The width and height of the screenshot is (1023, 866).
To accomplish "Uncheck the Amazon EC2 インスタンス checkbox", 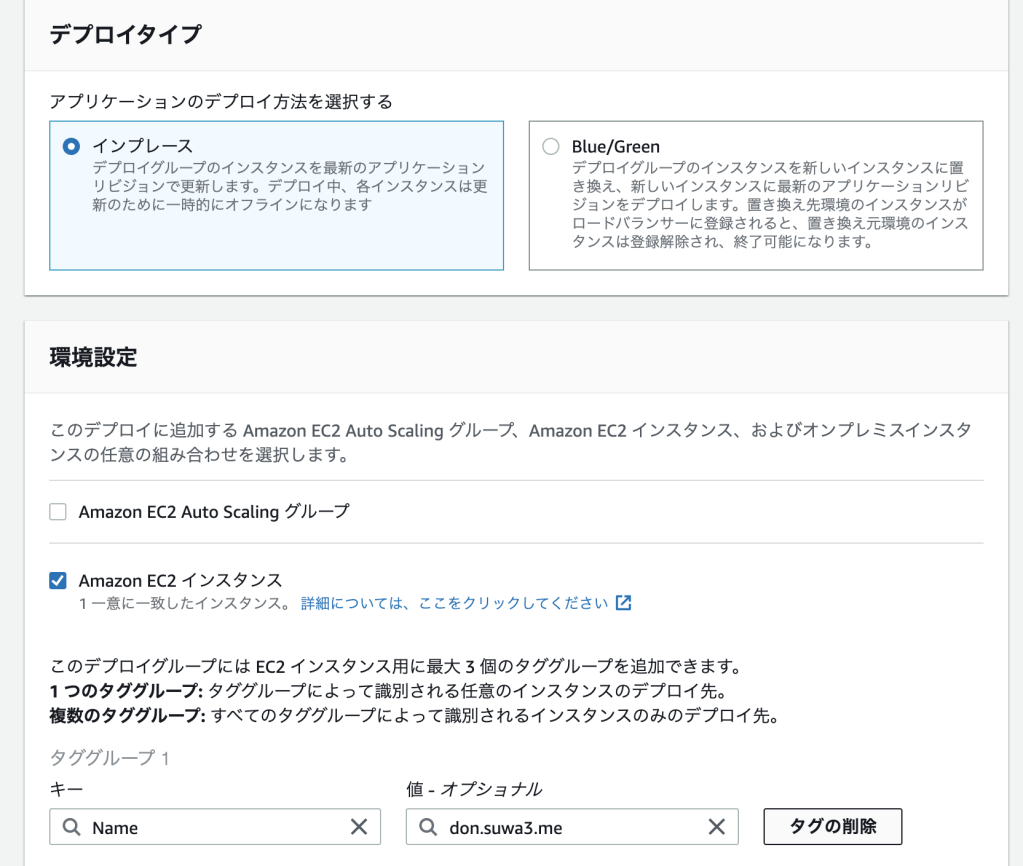I will click(58, 580).
